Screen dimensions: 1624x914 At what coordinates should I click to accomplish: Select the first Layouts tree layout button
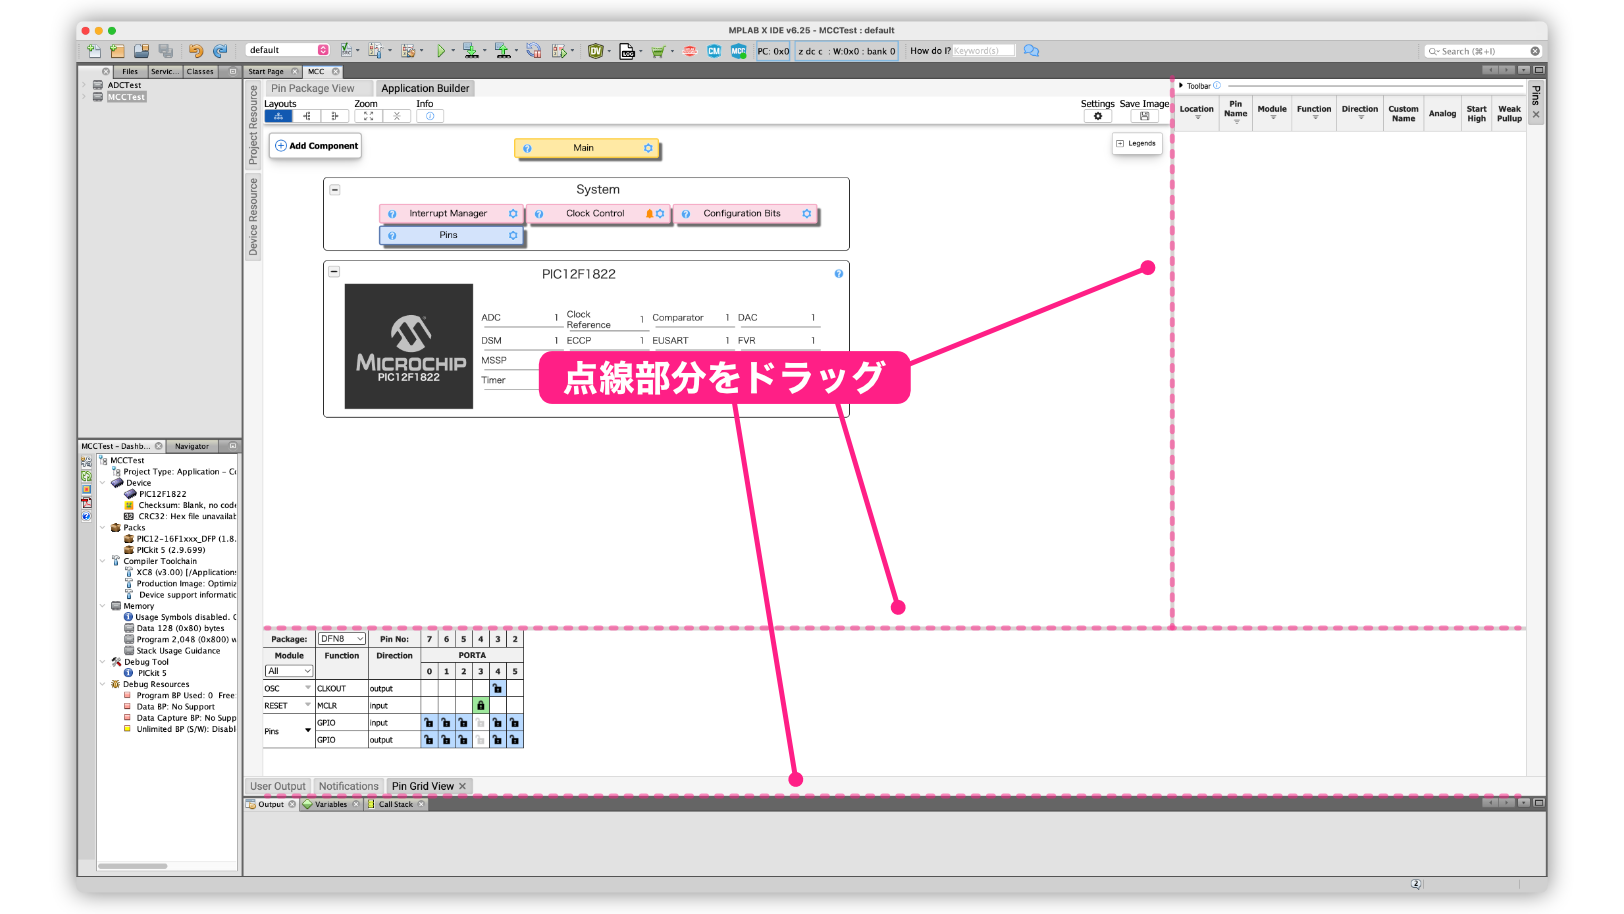pos(278,116)
